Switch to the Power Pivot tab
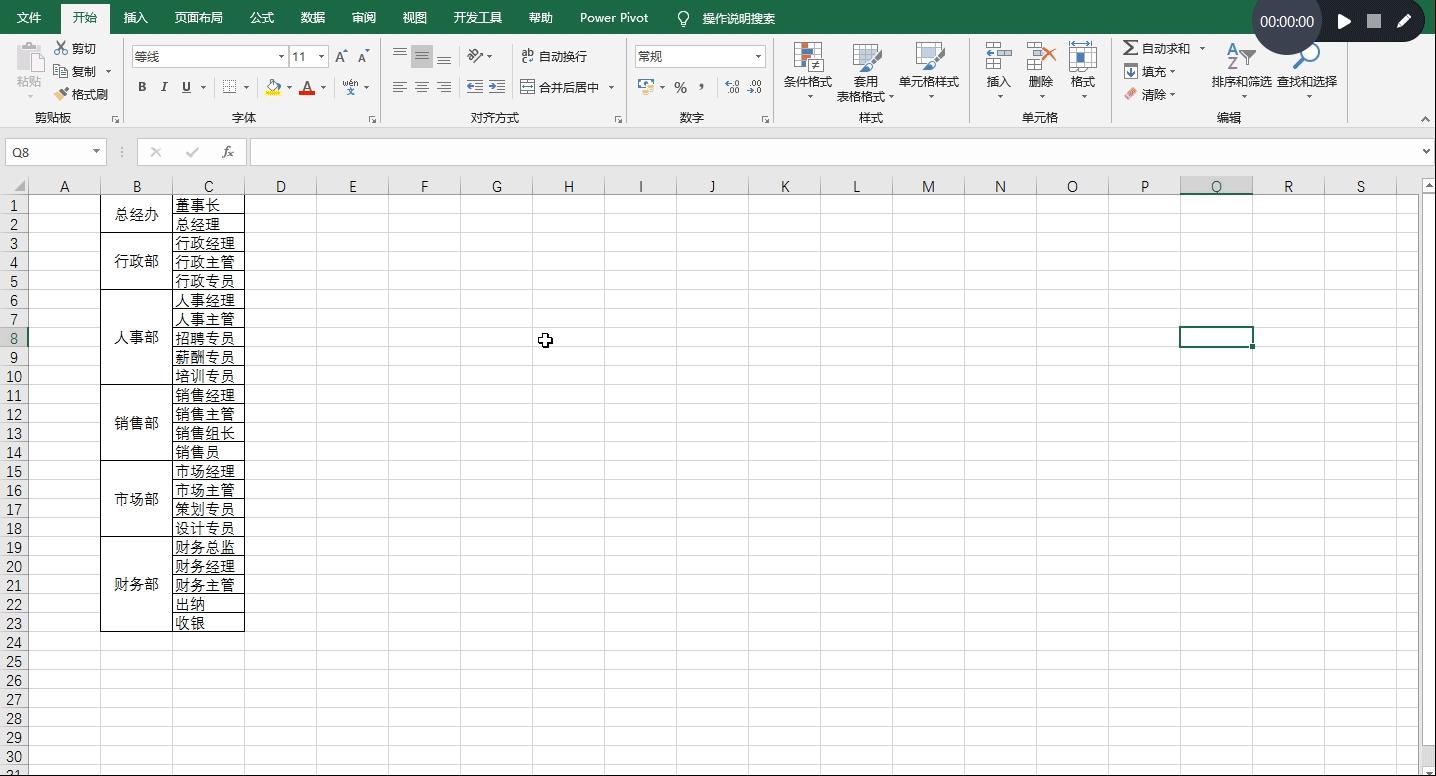 click(614, 18)
